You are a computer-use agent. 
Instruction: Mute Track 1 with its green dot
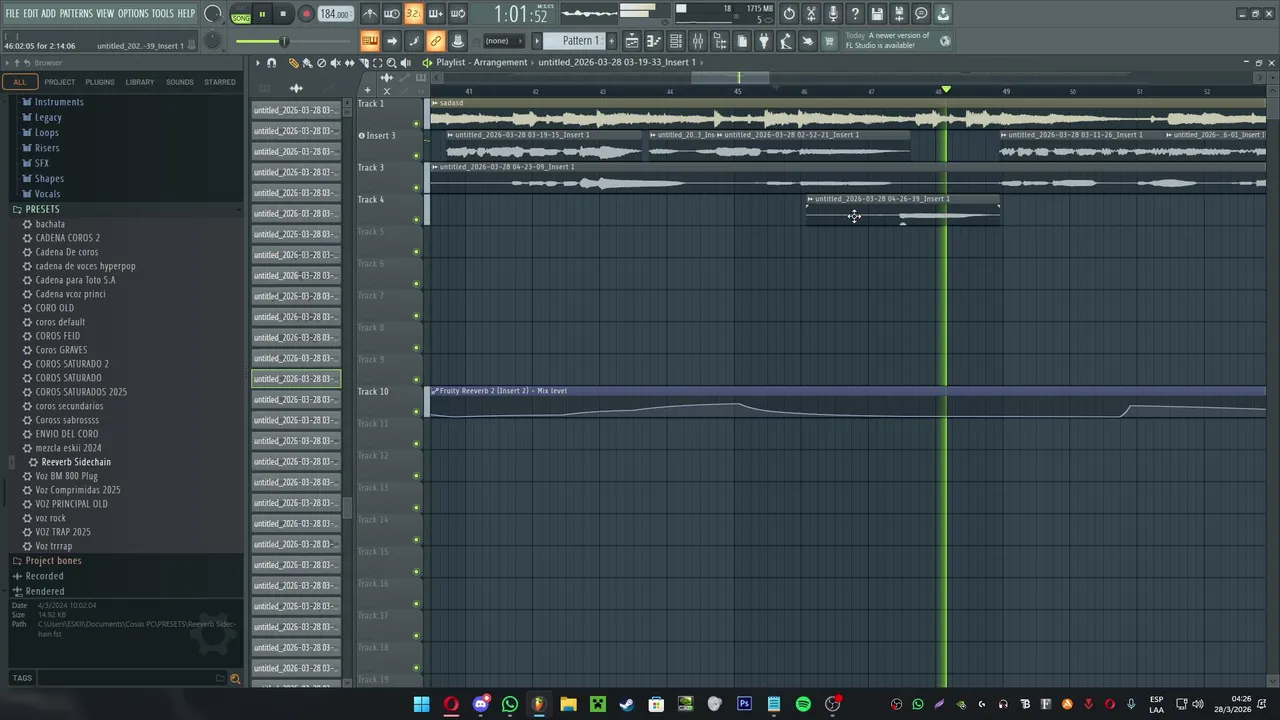tap(416, 124)
